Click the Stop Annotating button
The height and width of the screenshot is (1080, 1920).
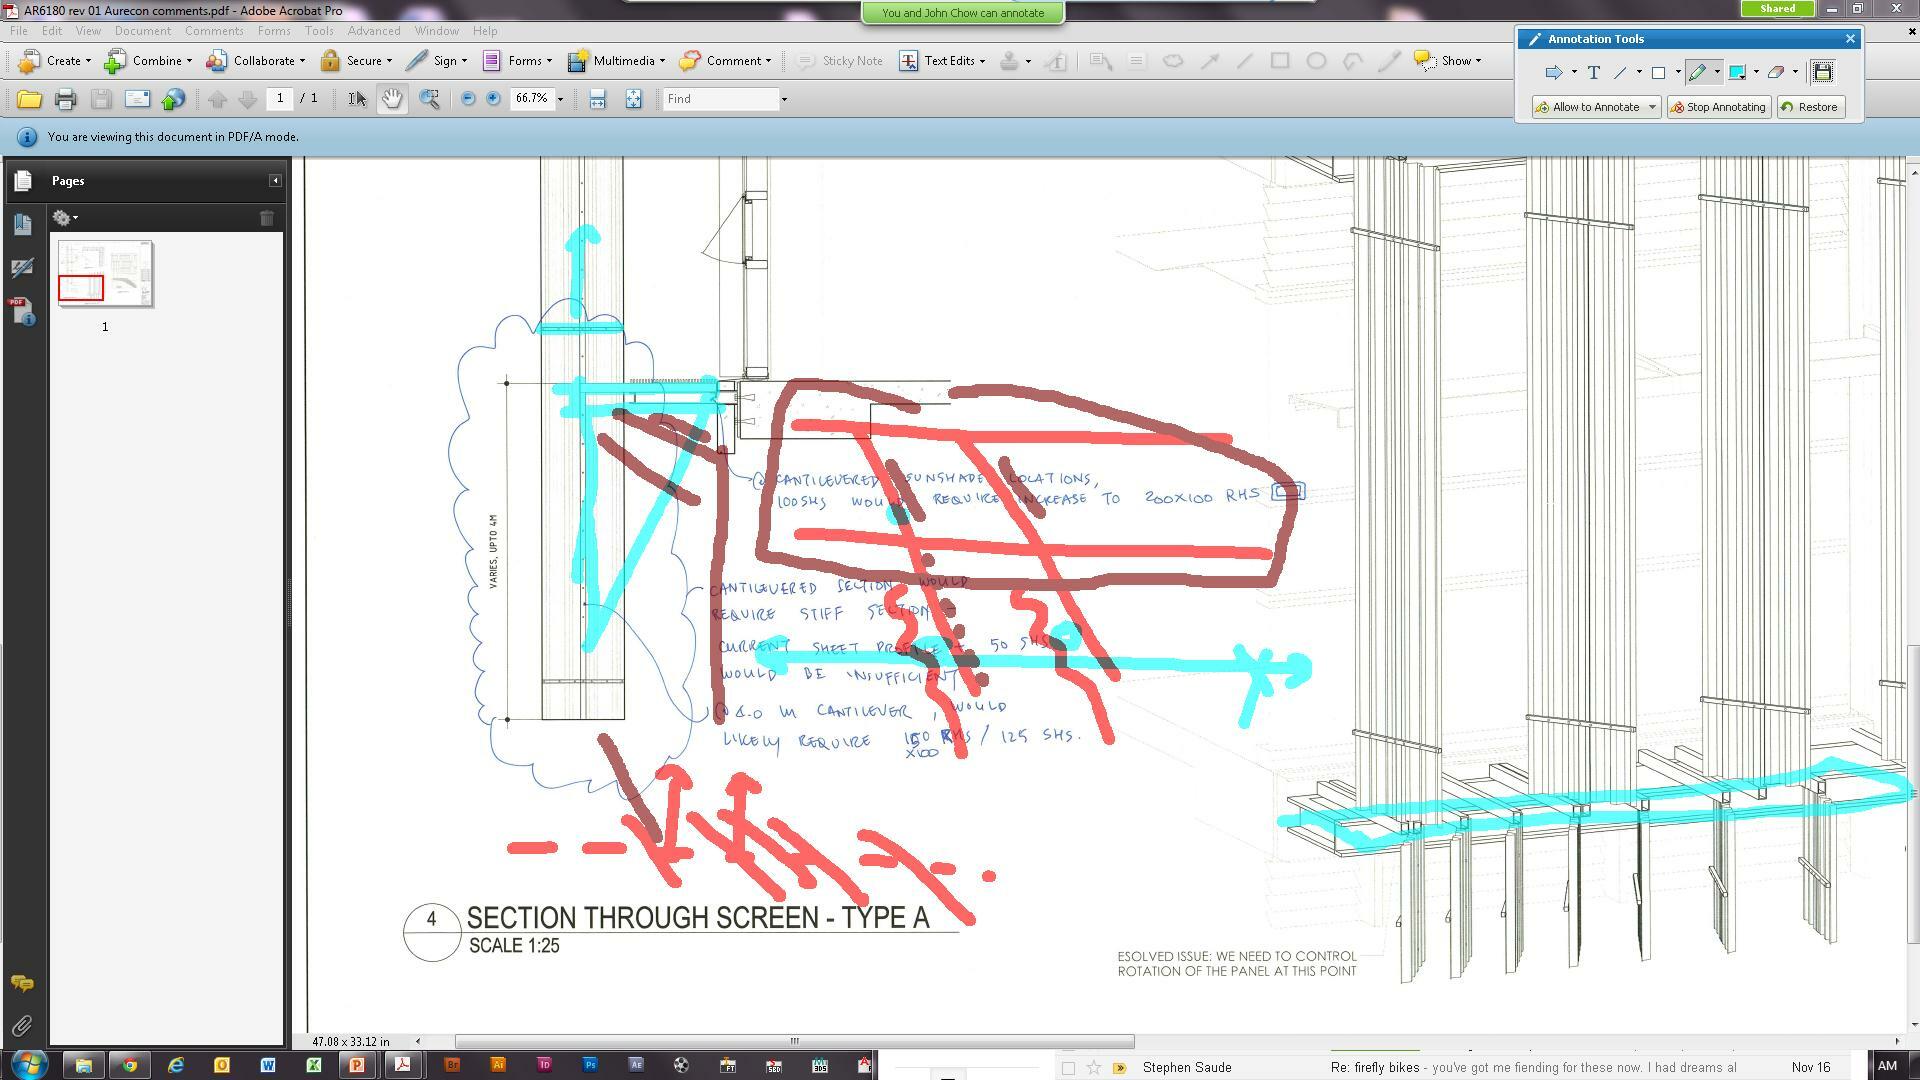point(1719,107)
